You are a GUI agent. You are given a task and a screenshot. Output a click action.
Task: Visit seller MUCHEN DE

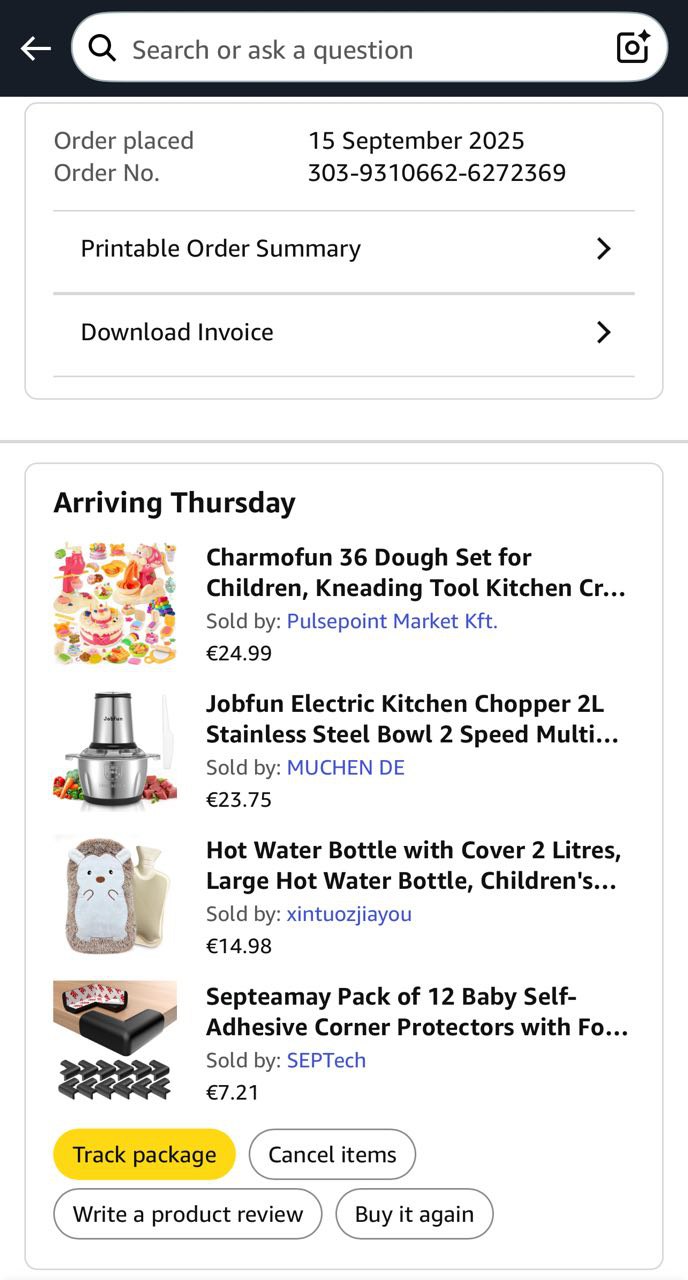346,767
